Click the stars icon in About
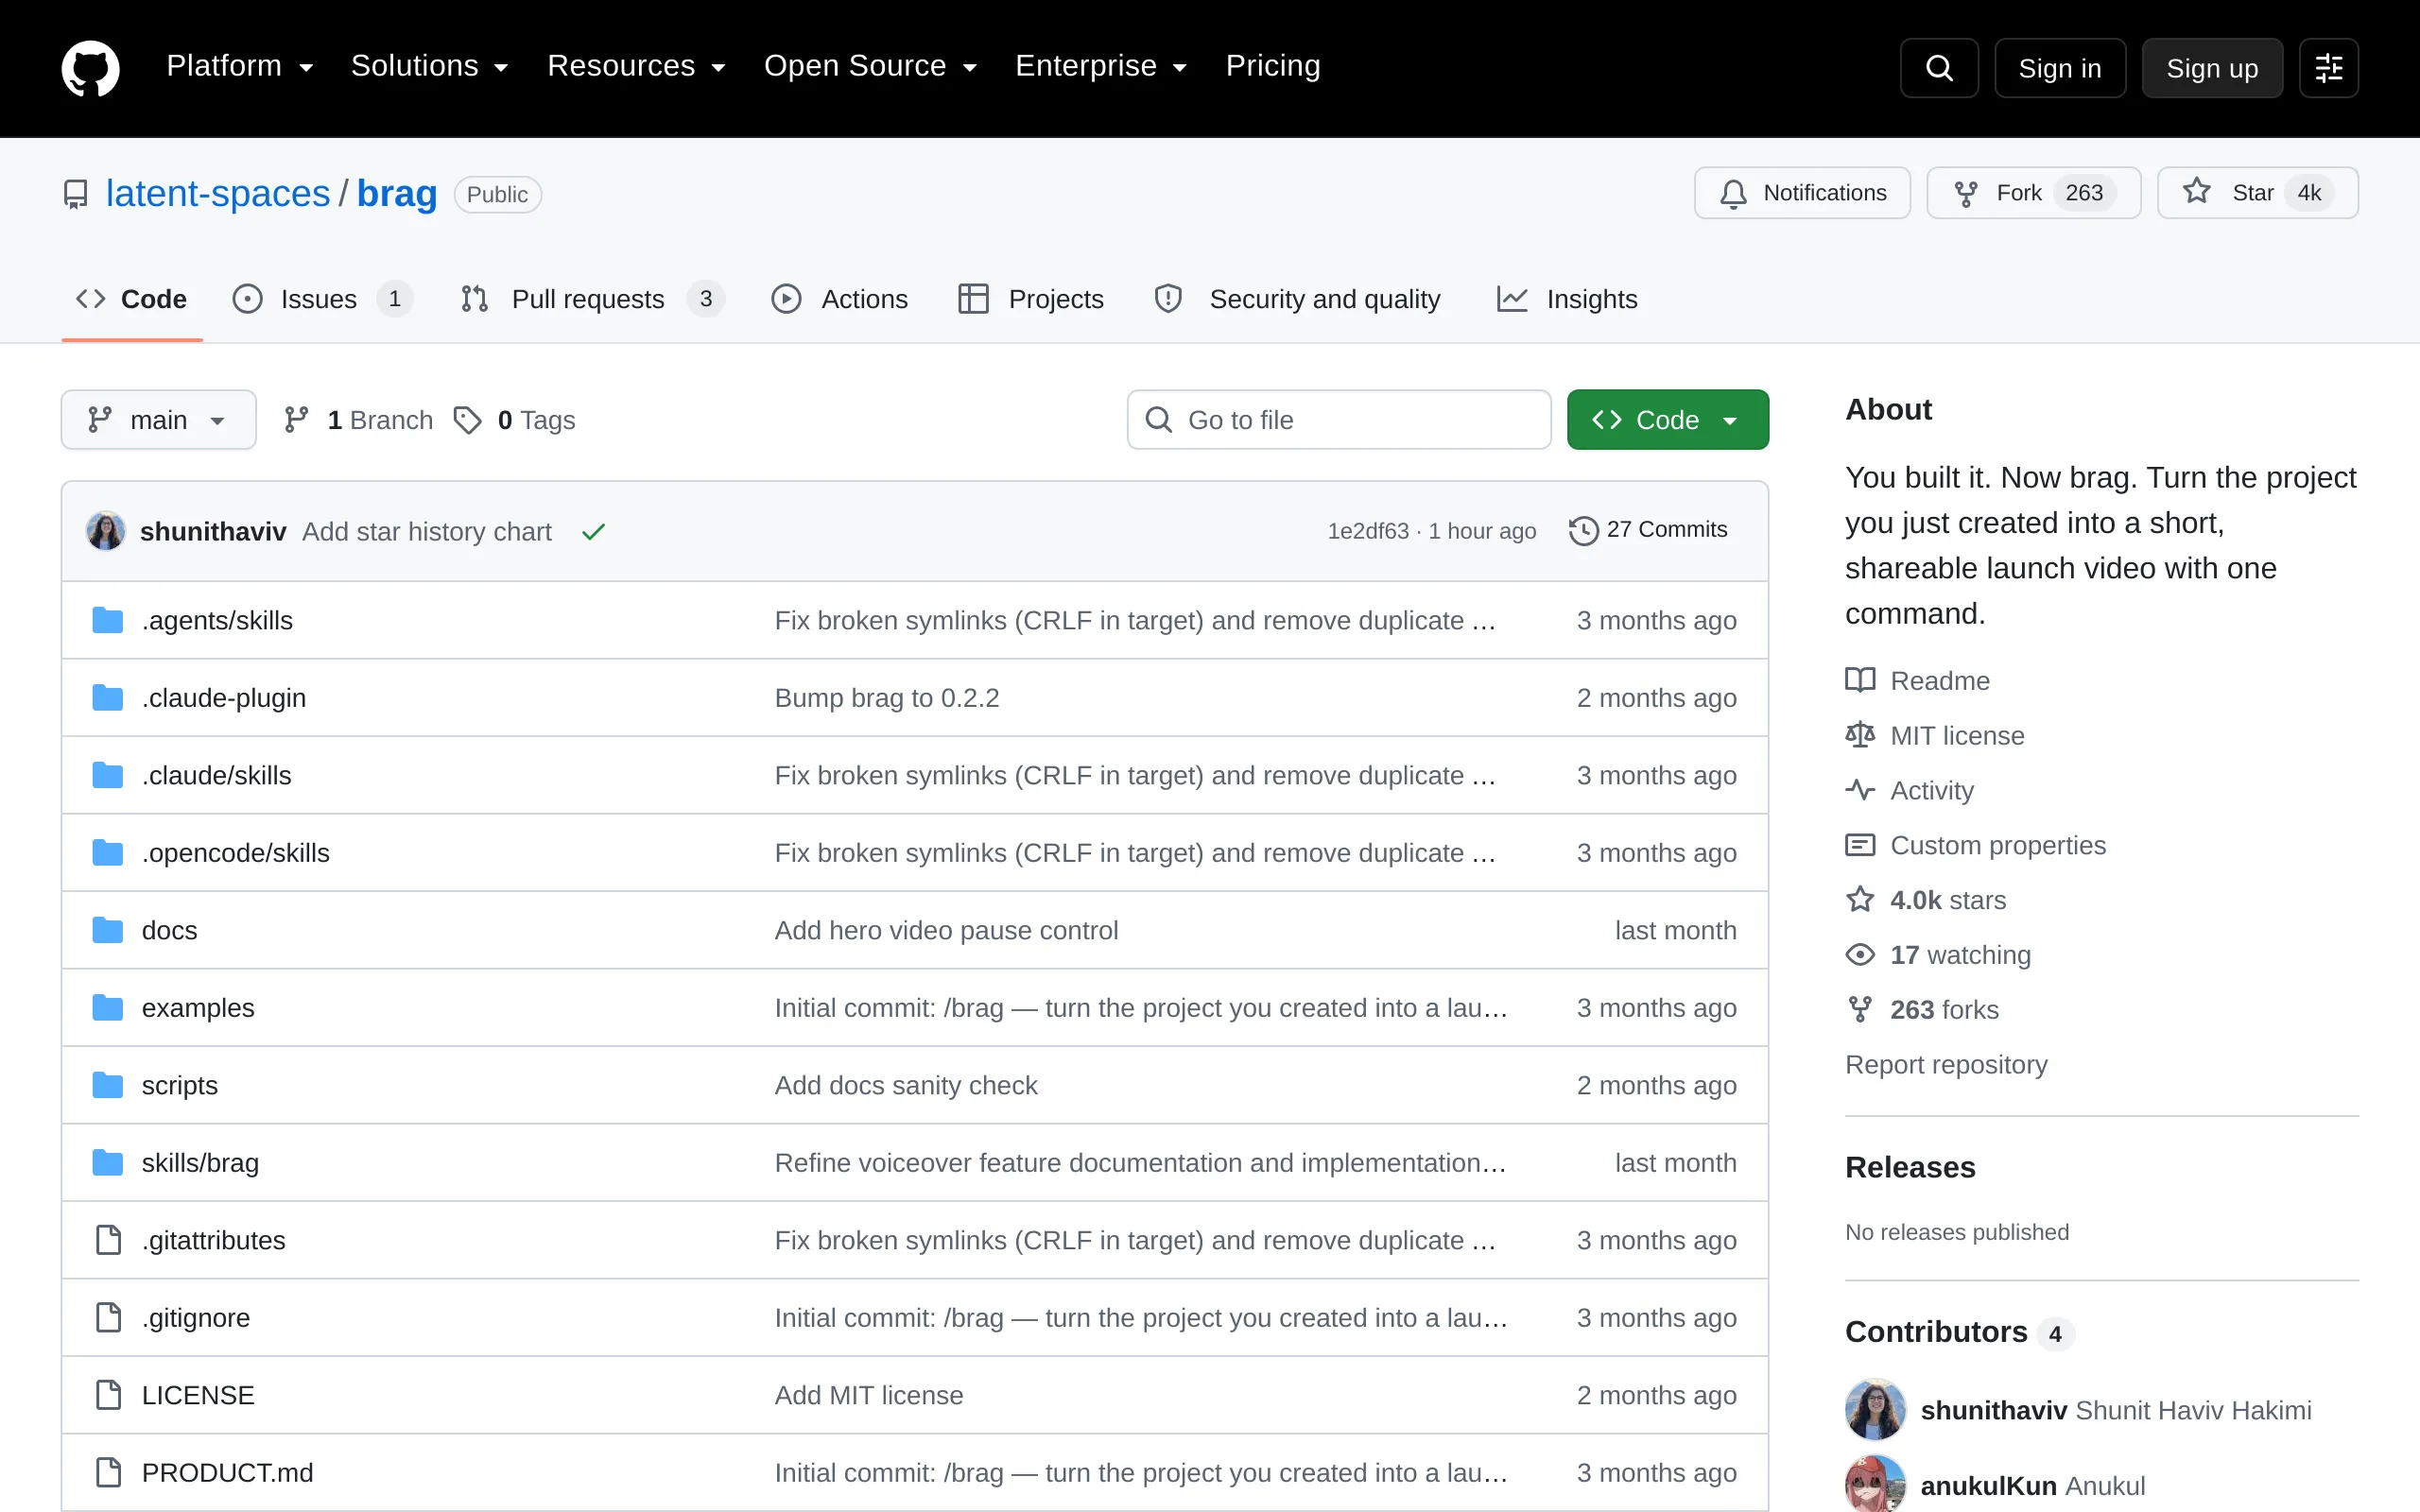The width and height of the screenshot is (2420, 1512). tap(1859, 900)
